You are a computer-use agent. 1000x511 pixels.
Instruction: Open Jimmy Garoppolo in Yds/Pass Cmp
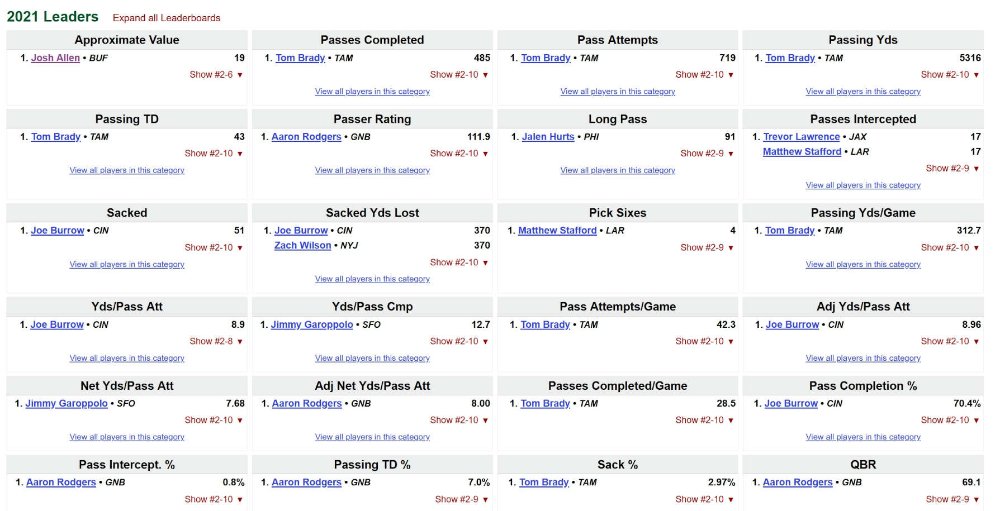(x=312, y=325)
